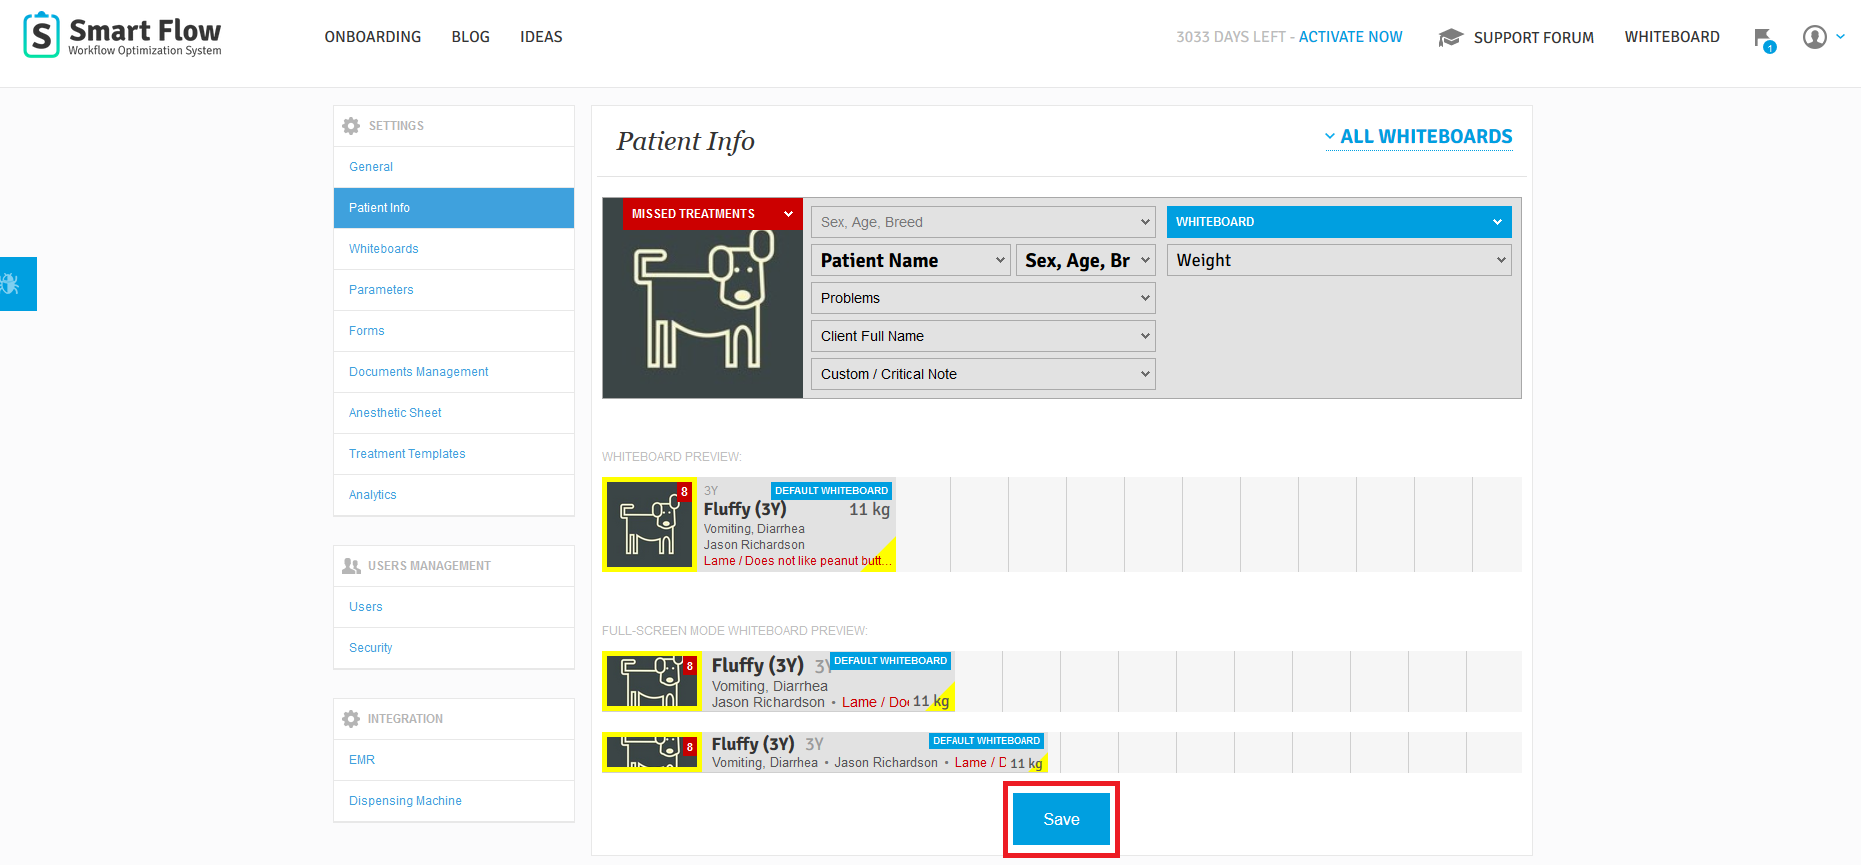Open the Missed Treatments dropdown
Viewport: 1861px width, 865px height.
[x=713, y=214]
